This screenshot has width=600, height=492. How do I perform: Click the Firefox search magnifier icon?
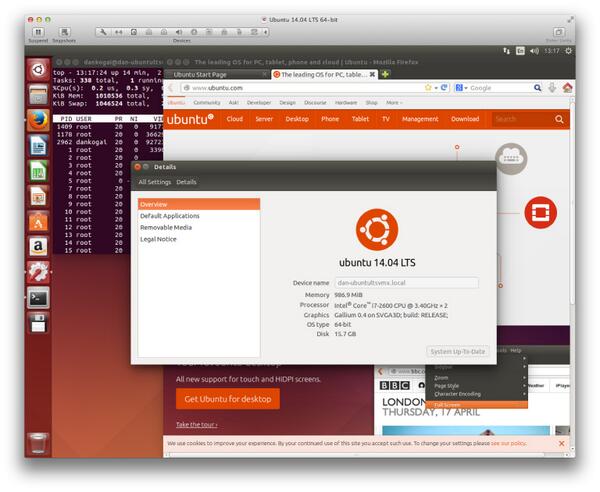point(538,88)
